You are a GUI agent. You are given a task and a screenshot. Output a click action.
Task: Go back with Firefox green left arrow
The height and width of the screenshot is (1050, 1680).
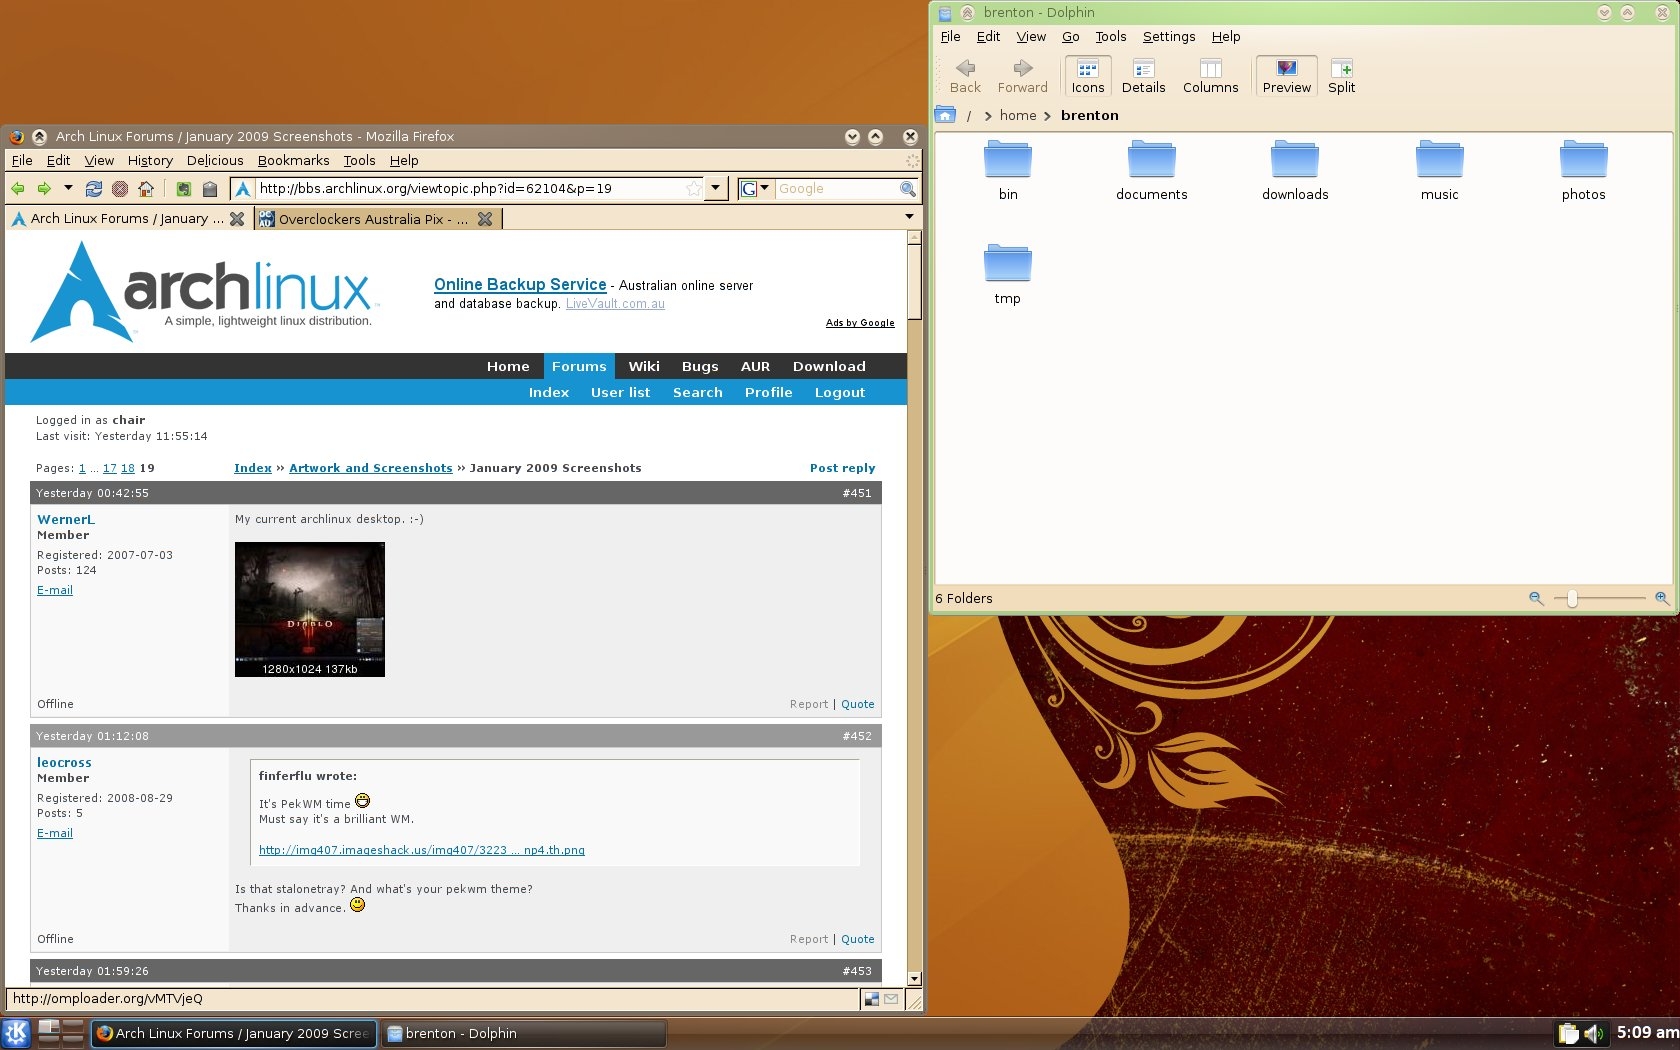(18, 188)
